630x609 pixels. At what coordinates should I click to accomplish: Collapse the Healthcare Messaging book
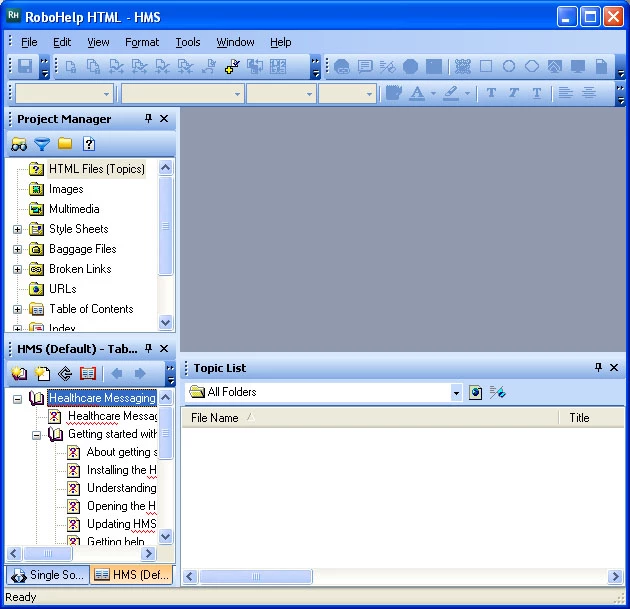coord(17,399)
